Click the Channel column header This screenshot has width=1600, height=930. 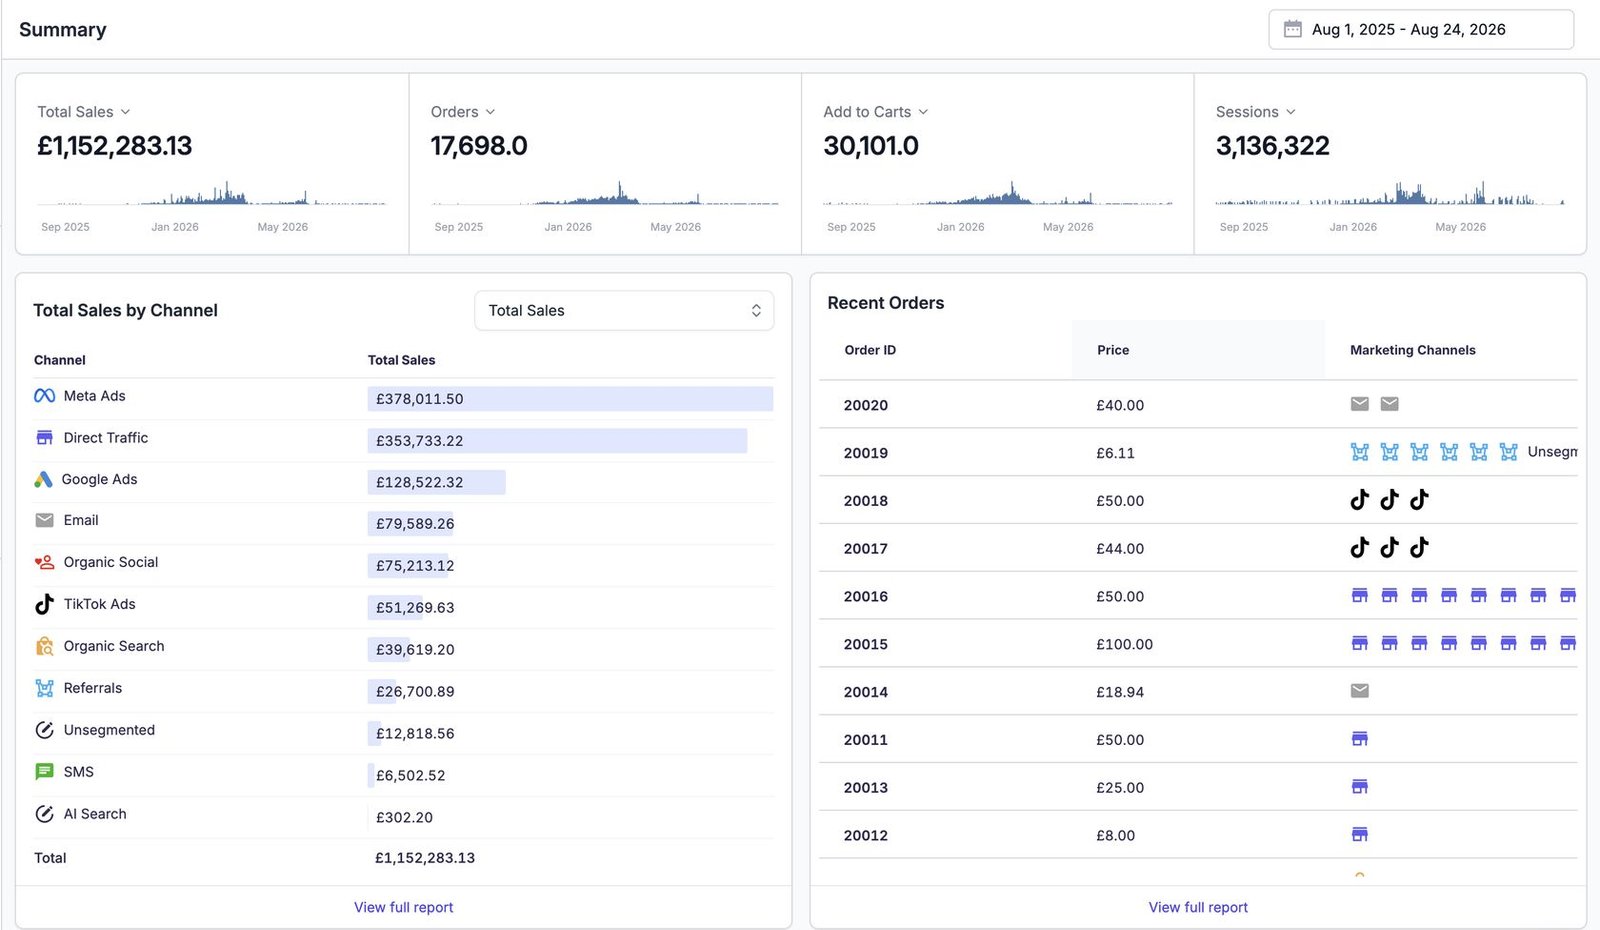[x=60, y=360]
